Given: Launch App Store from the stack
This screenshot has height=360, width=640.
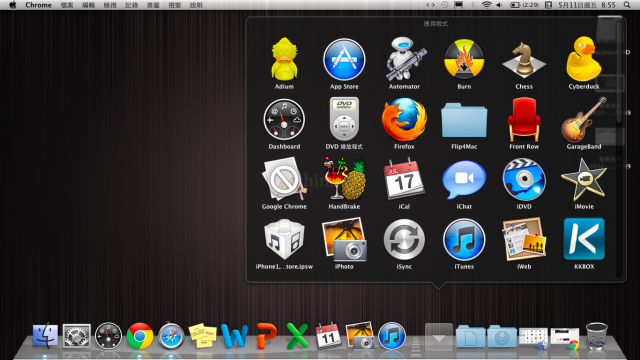Looking at the screenshot, I should [344, 59].
